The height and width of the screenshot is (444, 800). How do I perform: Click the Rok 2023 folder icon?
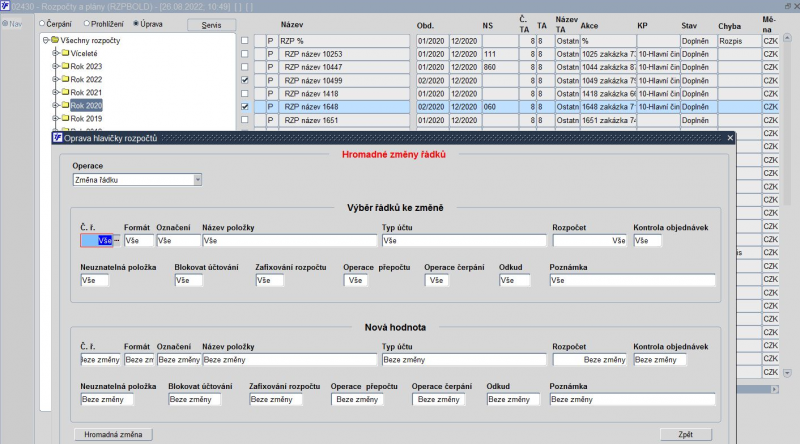[65, 66]
